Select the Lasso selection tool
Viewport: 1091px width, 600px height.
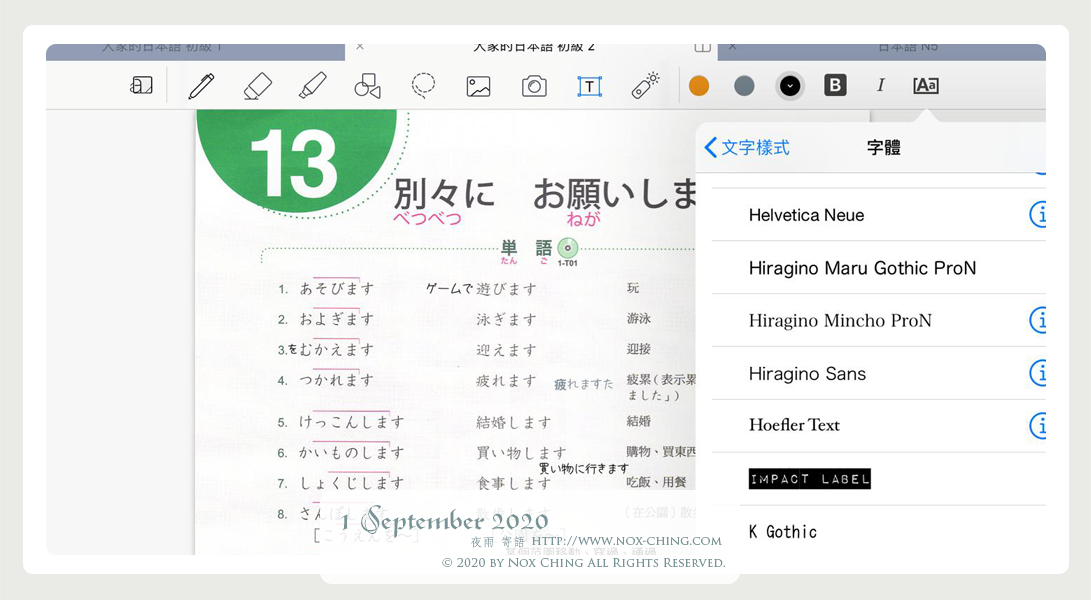423,86
